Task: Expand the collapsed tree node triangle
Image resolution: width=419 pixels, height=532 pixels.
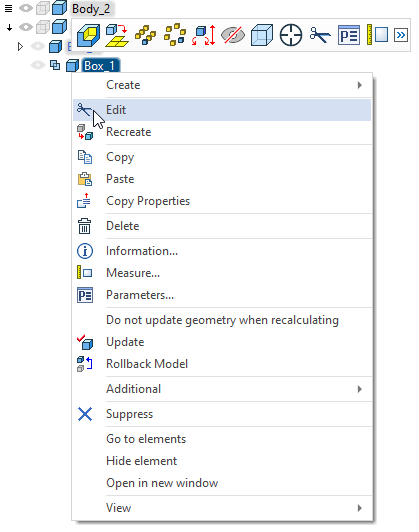Action: click(20, 46)
